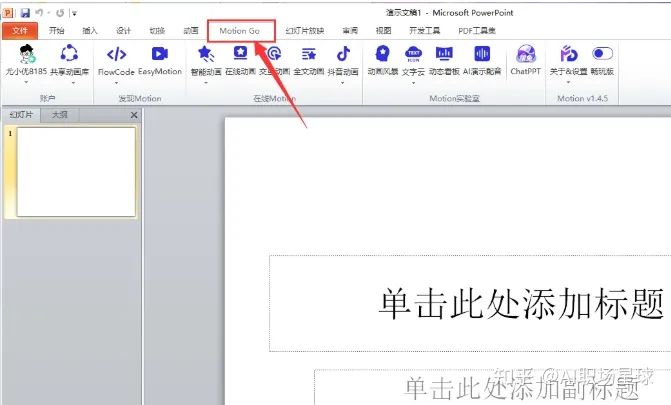Screen dimensions: 671x405
Task: Open the 文字云 text cloud tool
Action: 413,54
